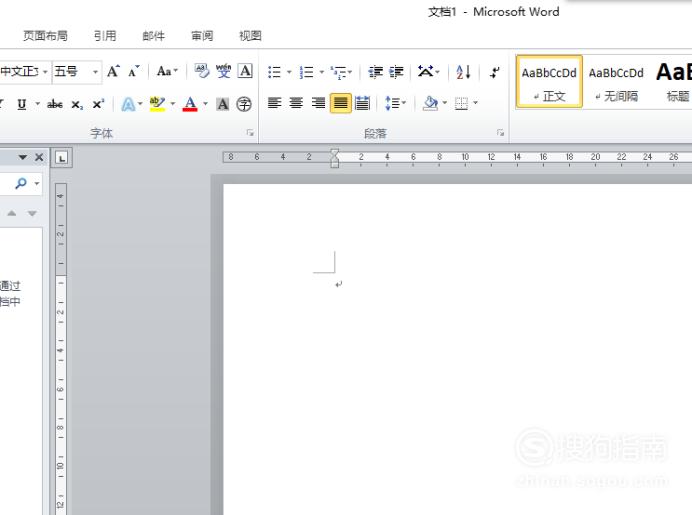Image resolution: width=692 pixels, height=515 pixels.
Task: Open the Phonetic Guide (wén) tool
Action: 223,71
